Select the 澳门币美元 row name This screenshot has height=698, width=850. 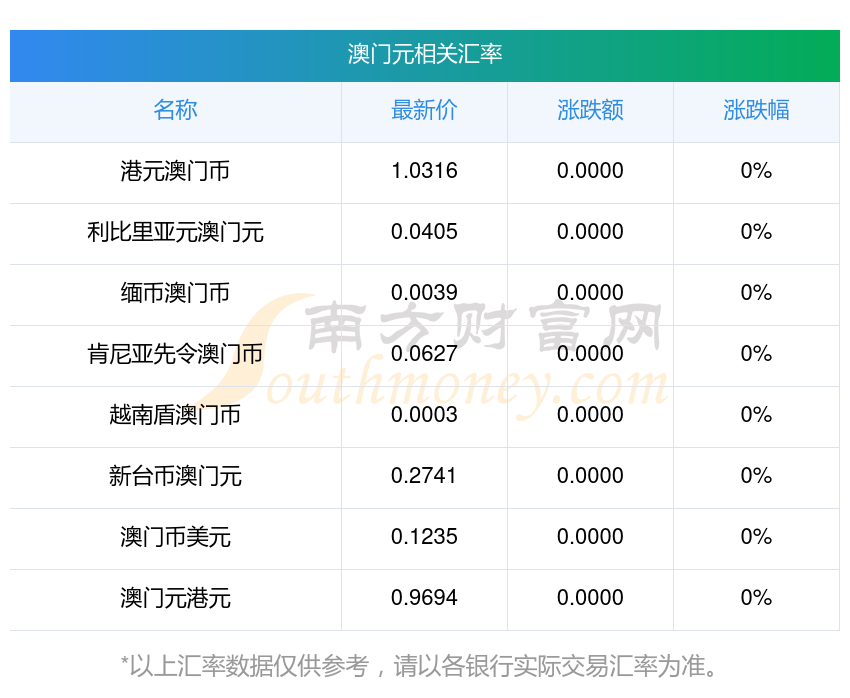click(x=175, y=537)
